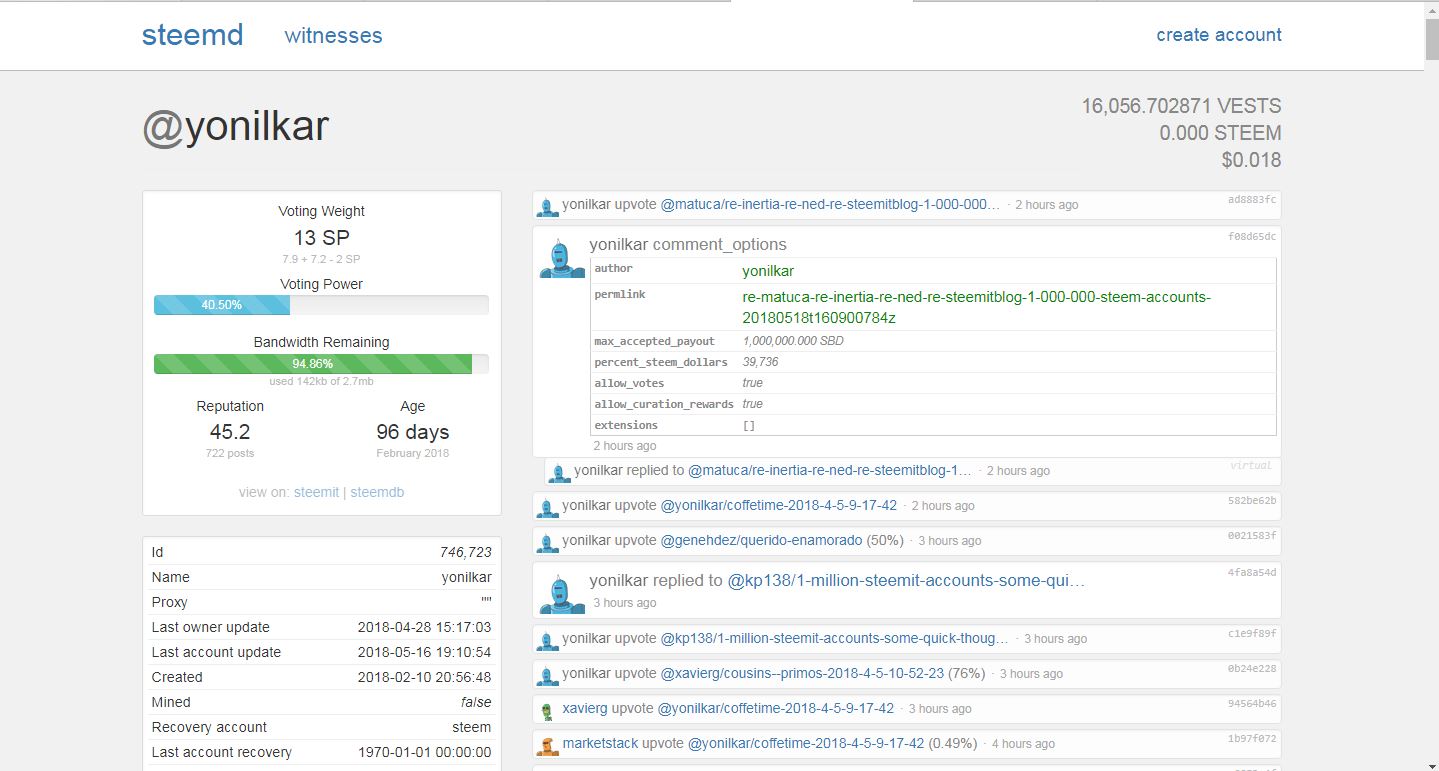Click the Bandwidth Remaining bar showing 94.86%
This screenshot has width=1439, height=771.
(321, 364)
